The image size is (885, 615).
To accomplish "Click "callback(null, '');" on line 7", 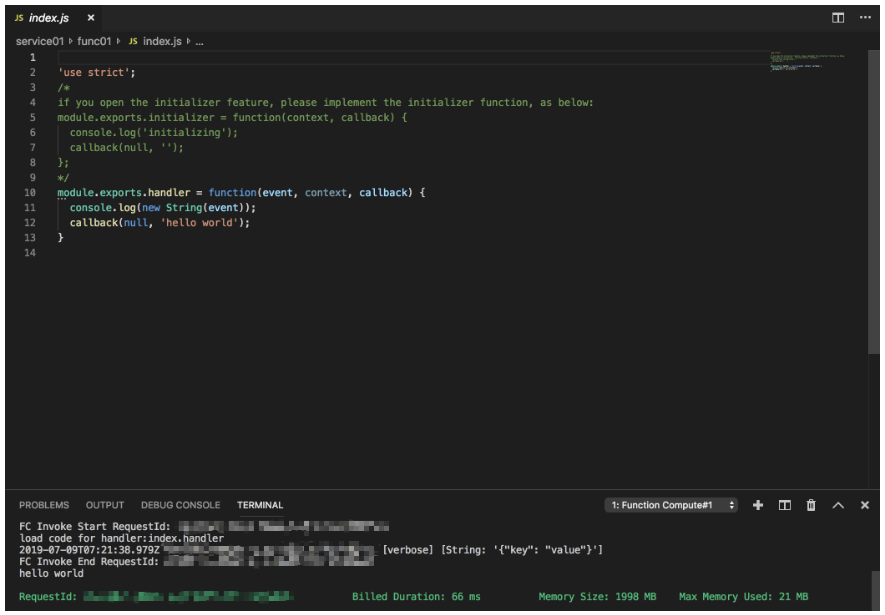I will [x=126, y=147].
